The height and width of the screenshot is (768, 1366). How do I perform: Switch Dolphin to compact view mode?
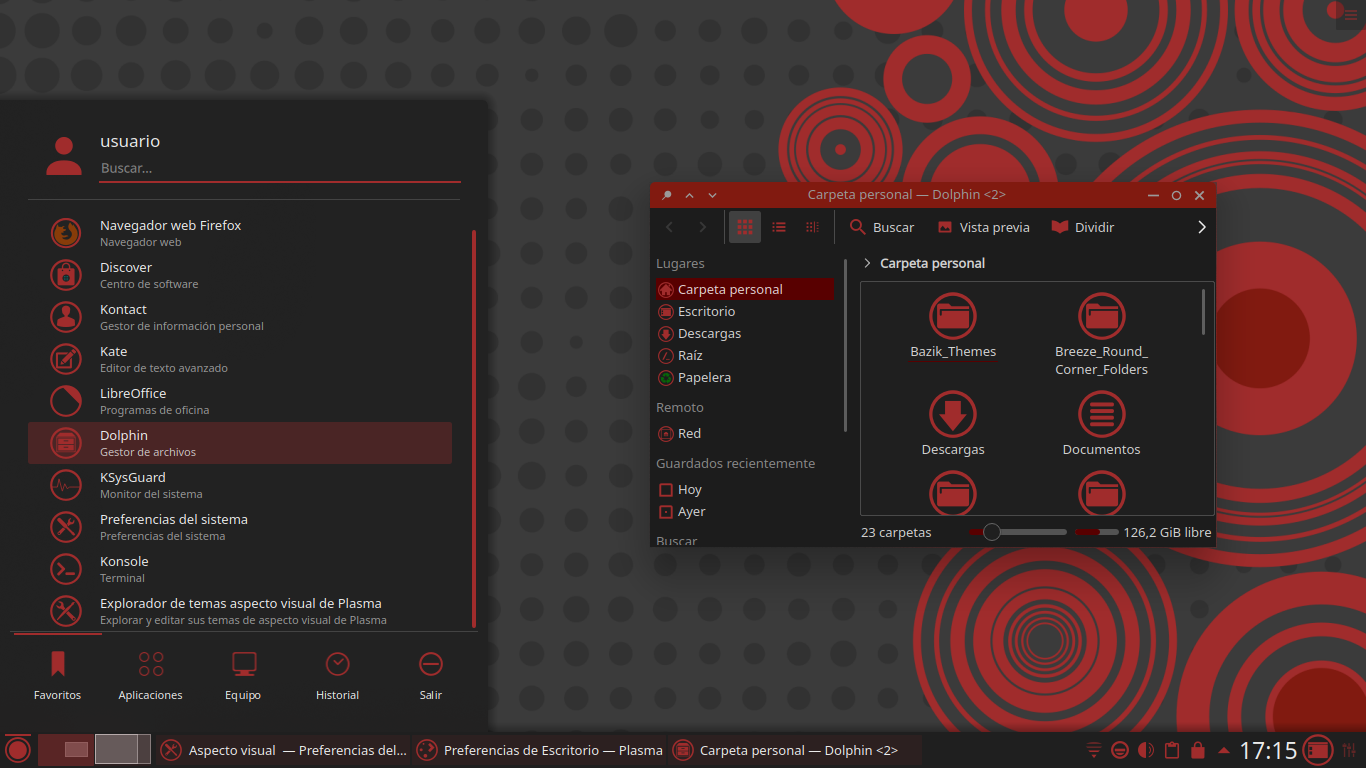(x=779, y=227)
